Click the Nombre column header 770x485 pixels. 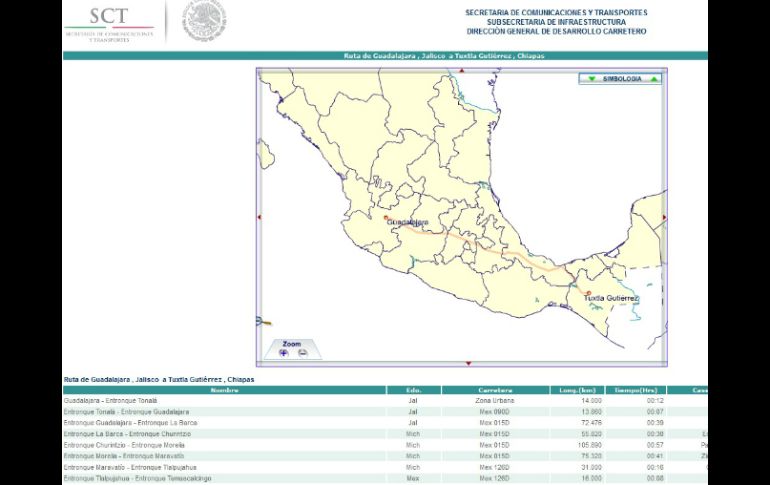(x=224, y=390)
